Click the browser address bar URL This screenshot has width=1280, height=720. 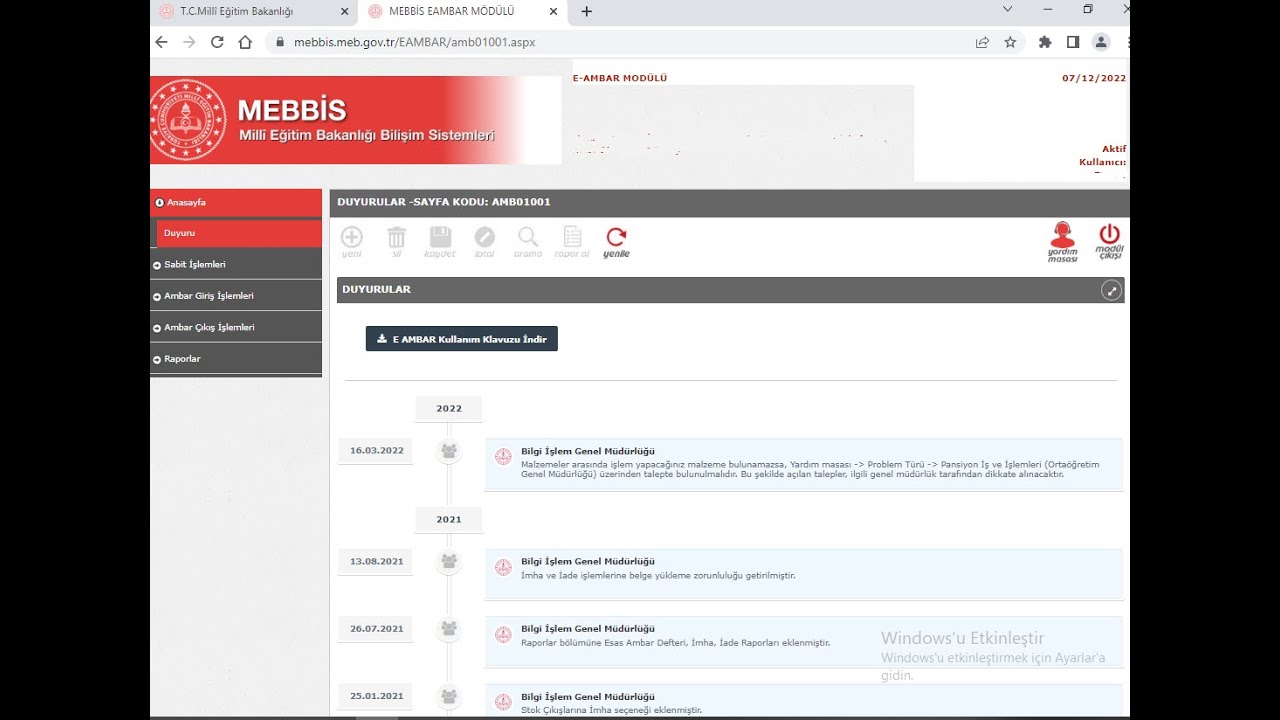pyautogui.click(x=415, y=42)
